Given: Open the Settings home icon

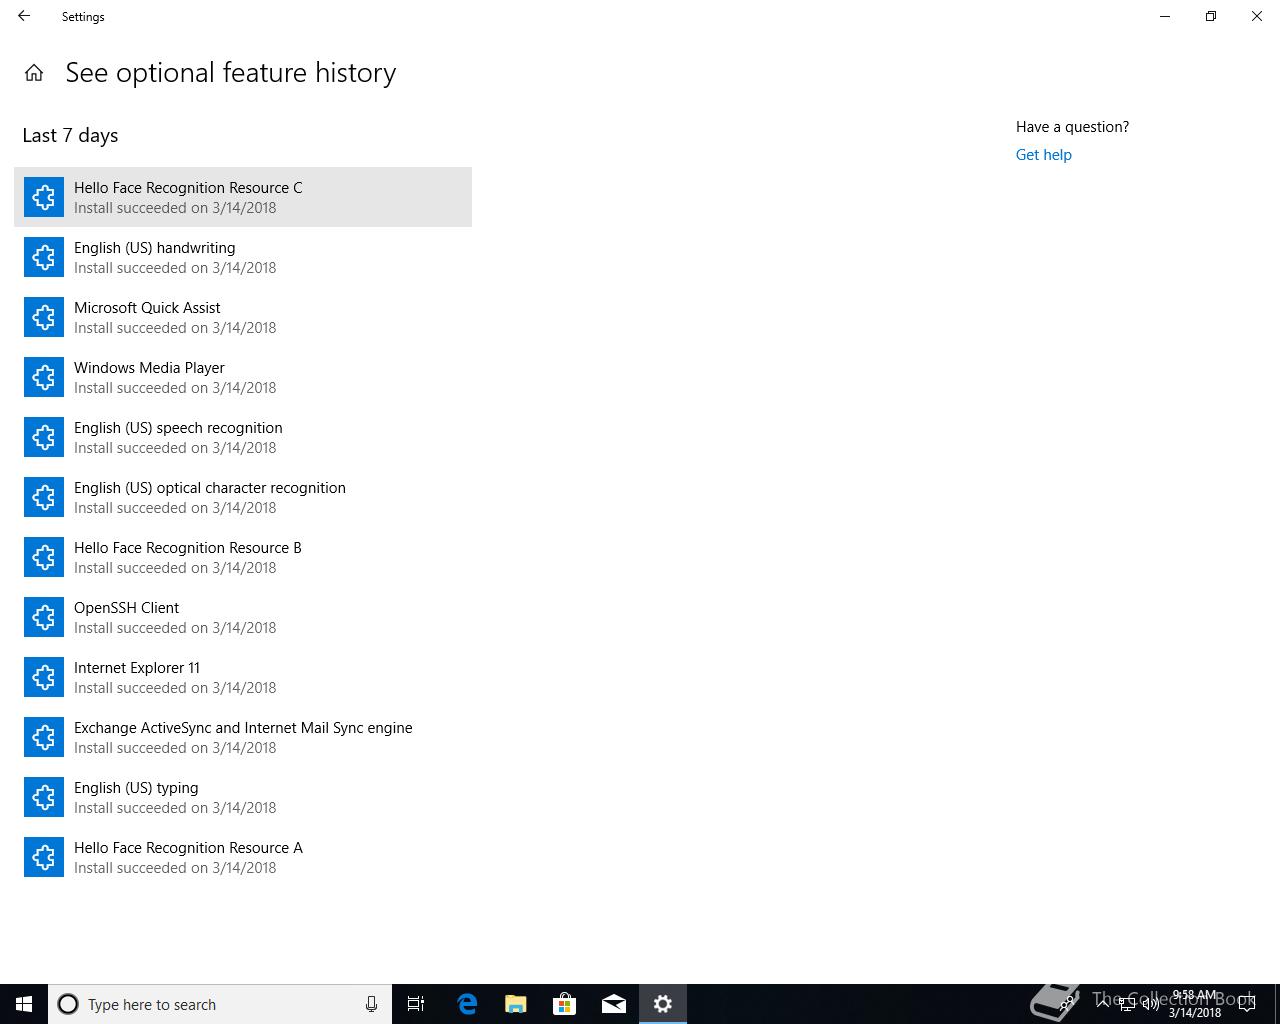Looking at the screenshot, I should 34,73.
